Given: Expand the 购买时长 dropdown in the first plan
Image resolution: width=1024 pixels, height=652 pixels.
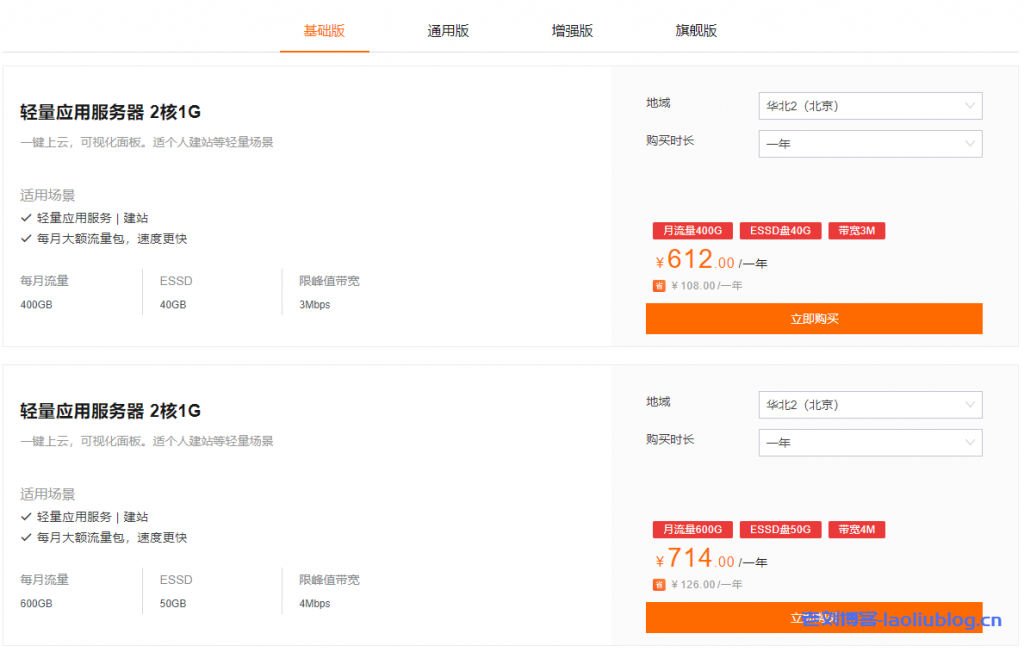Looking at the screenshot, I should click(x=870, y=144).
